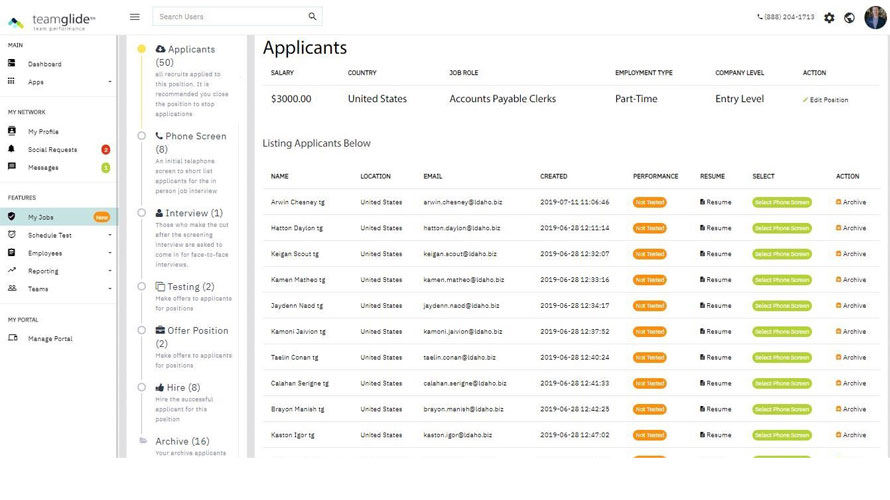Viewport: 890px width, 500px height.
Task: Open the hamburger menu icon
Action: click(135, 17)
